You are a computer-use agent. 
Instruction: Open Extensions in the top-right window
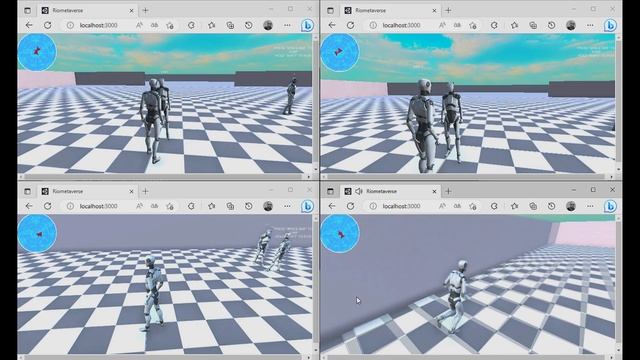click(494, 25)
